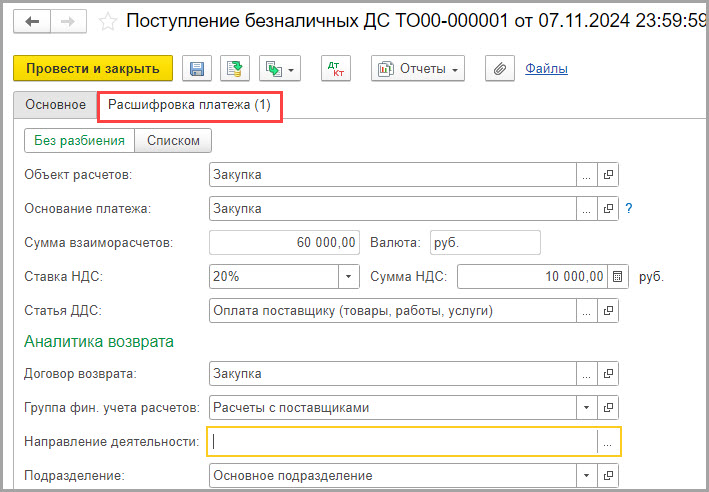Image resolution: width=709 pixels, height=492 pixels.
Task: Go back with left arrow
Action: pyautogui.click(x=32, y=21)
